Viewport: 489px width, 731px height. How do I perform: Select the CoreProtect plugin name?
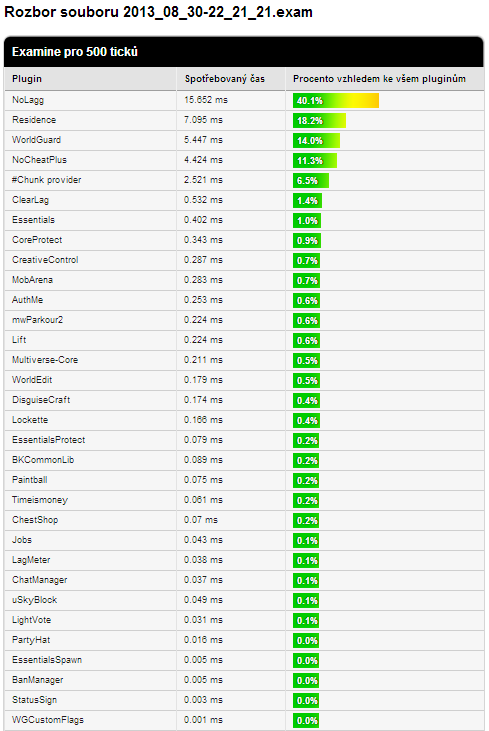pos(37,240)
